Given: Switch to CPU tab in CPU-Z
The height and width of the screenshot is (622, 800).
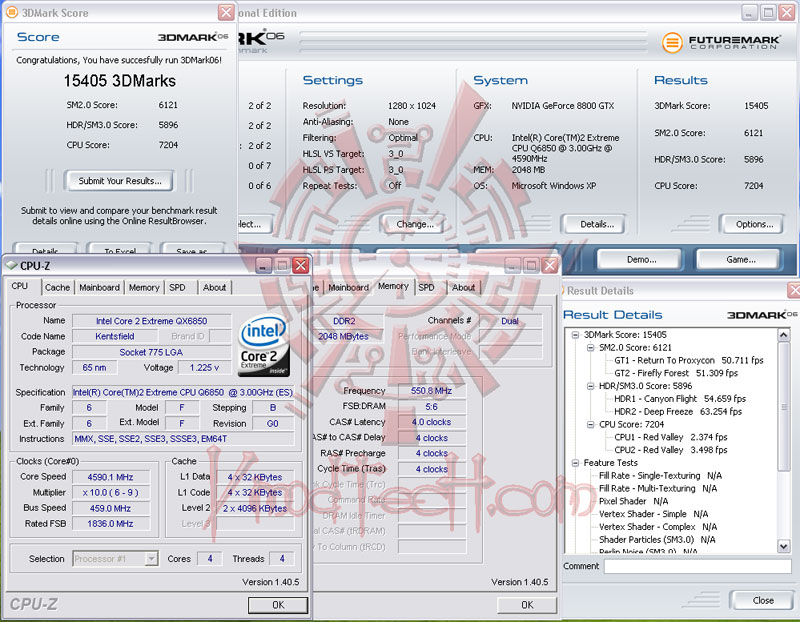Looking at the screenshot, I should point(20,286).
